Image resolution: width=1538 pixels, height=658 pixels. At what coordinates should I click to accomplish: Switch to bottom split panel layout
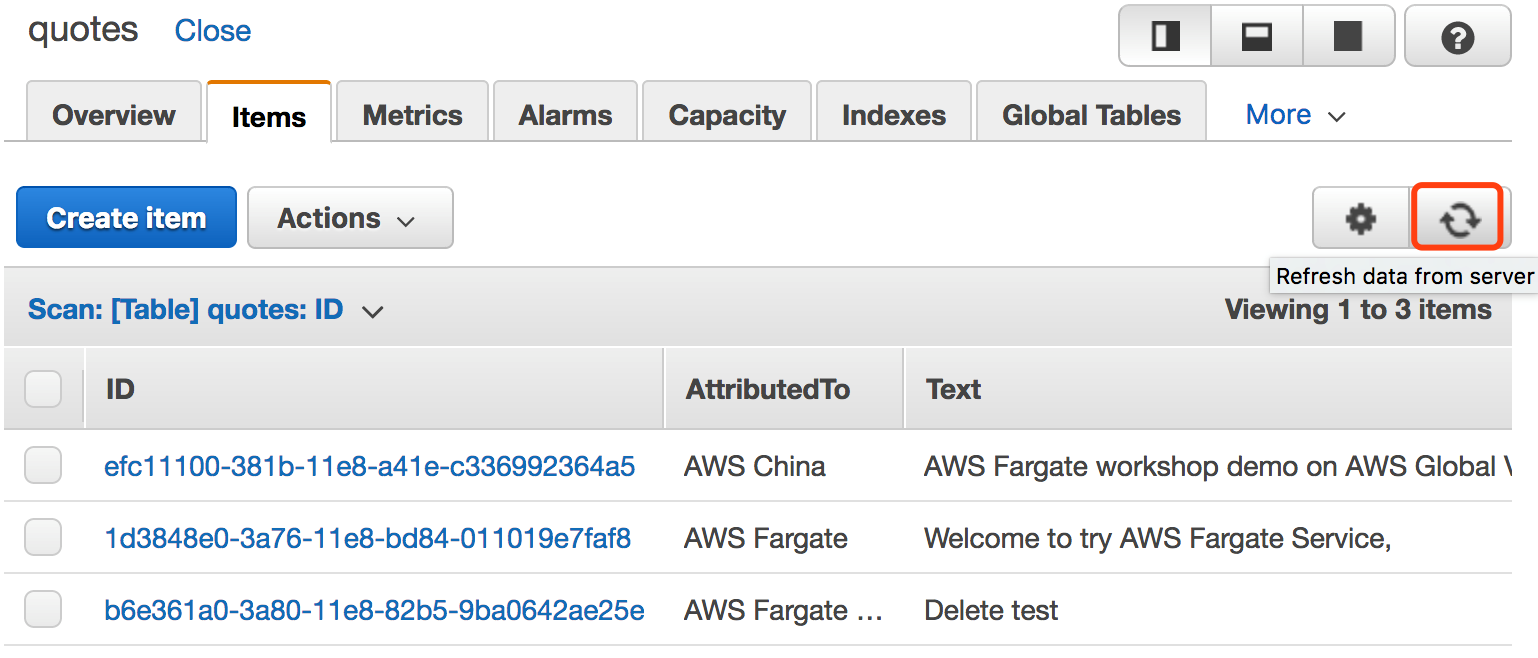[1256, 38]
